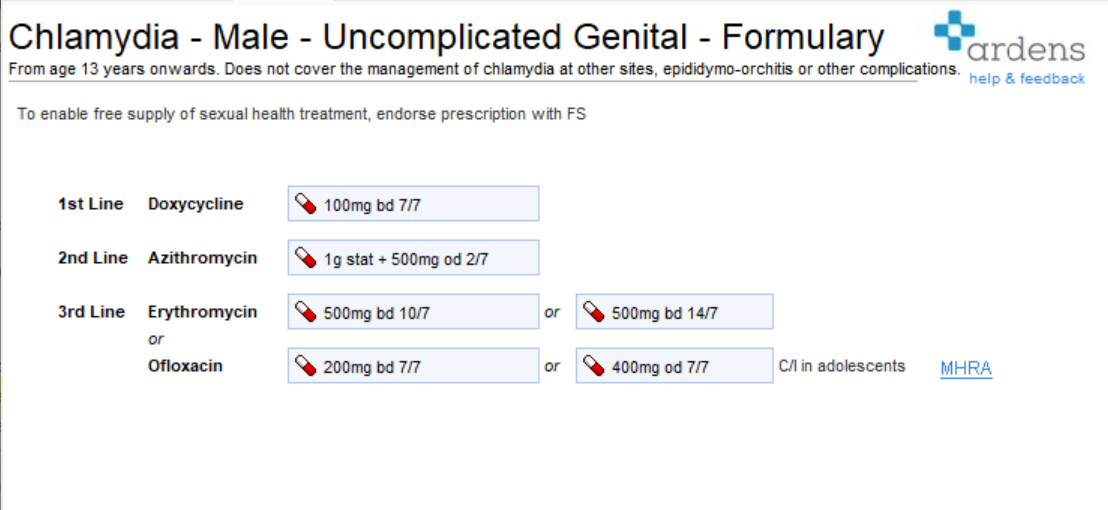Click the pill icon beside Azithromycin 1g stat

point(305,258)
